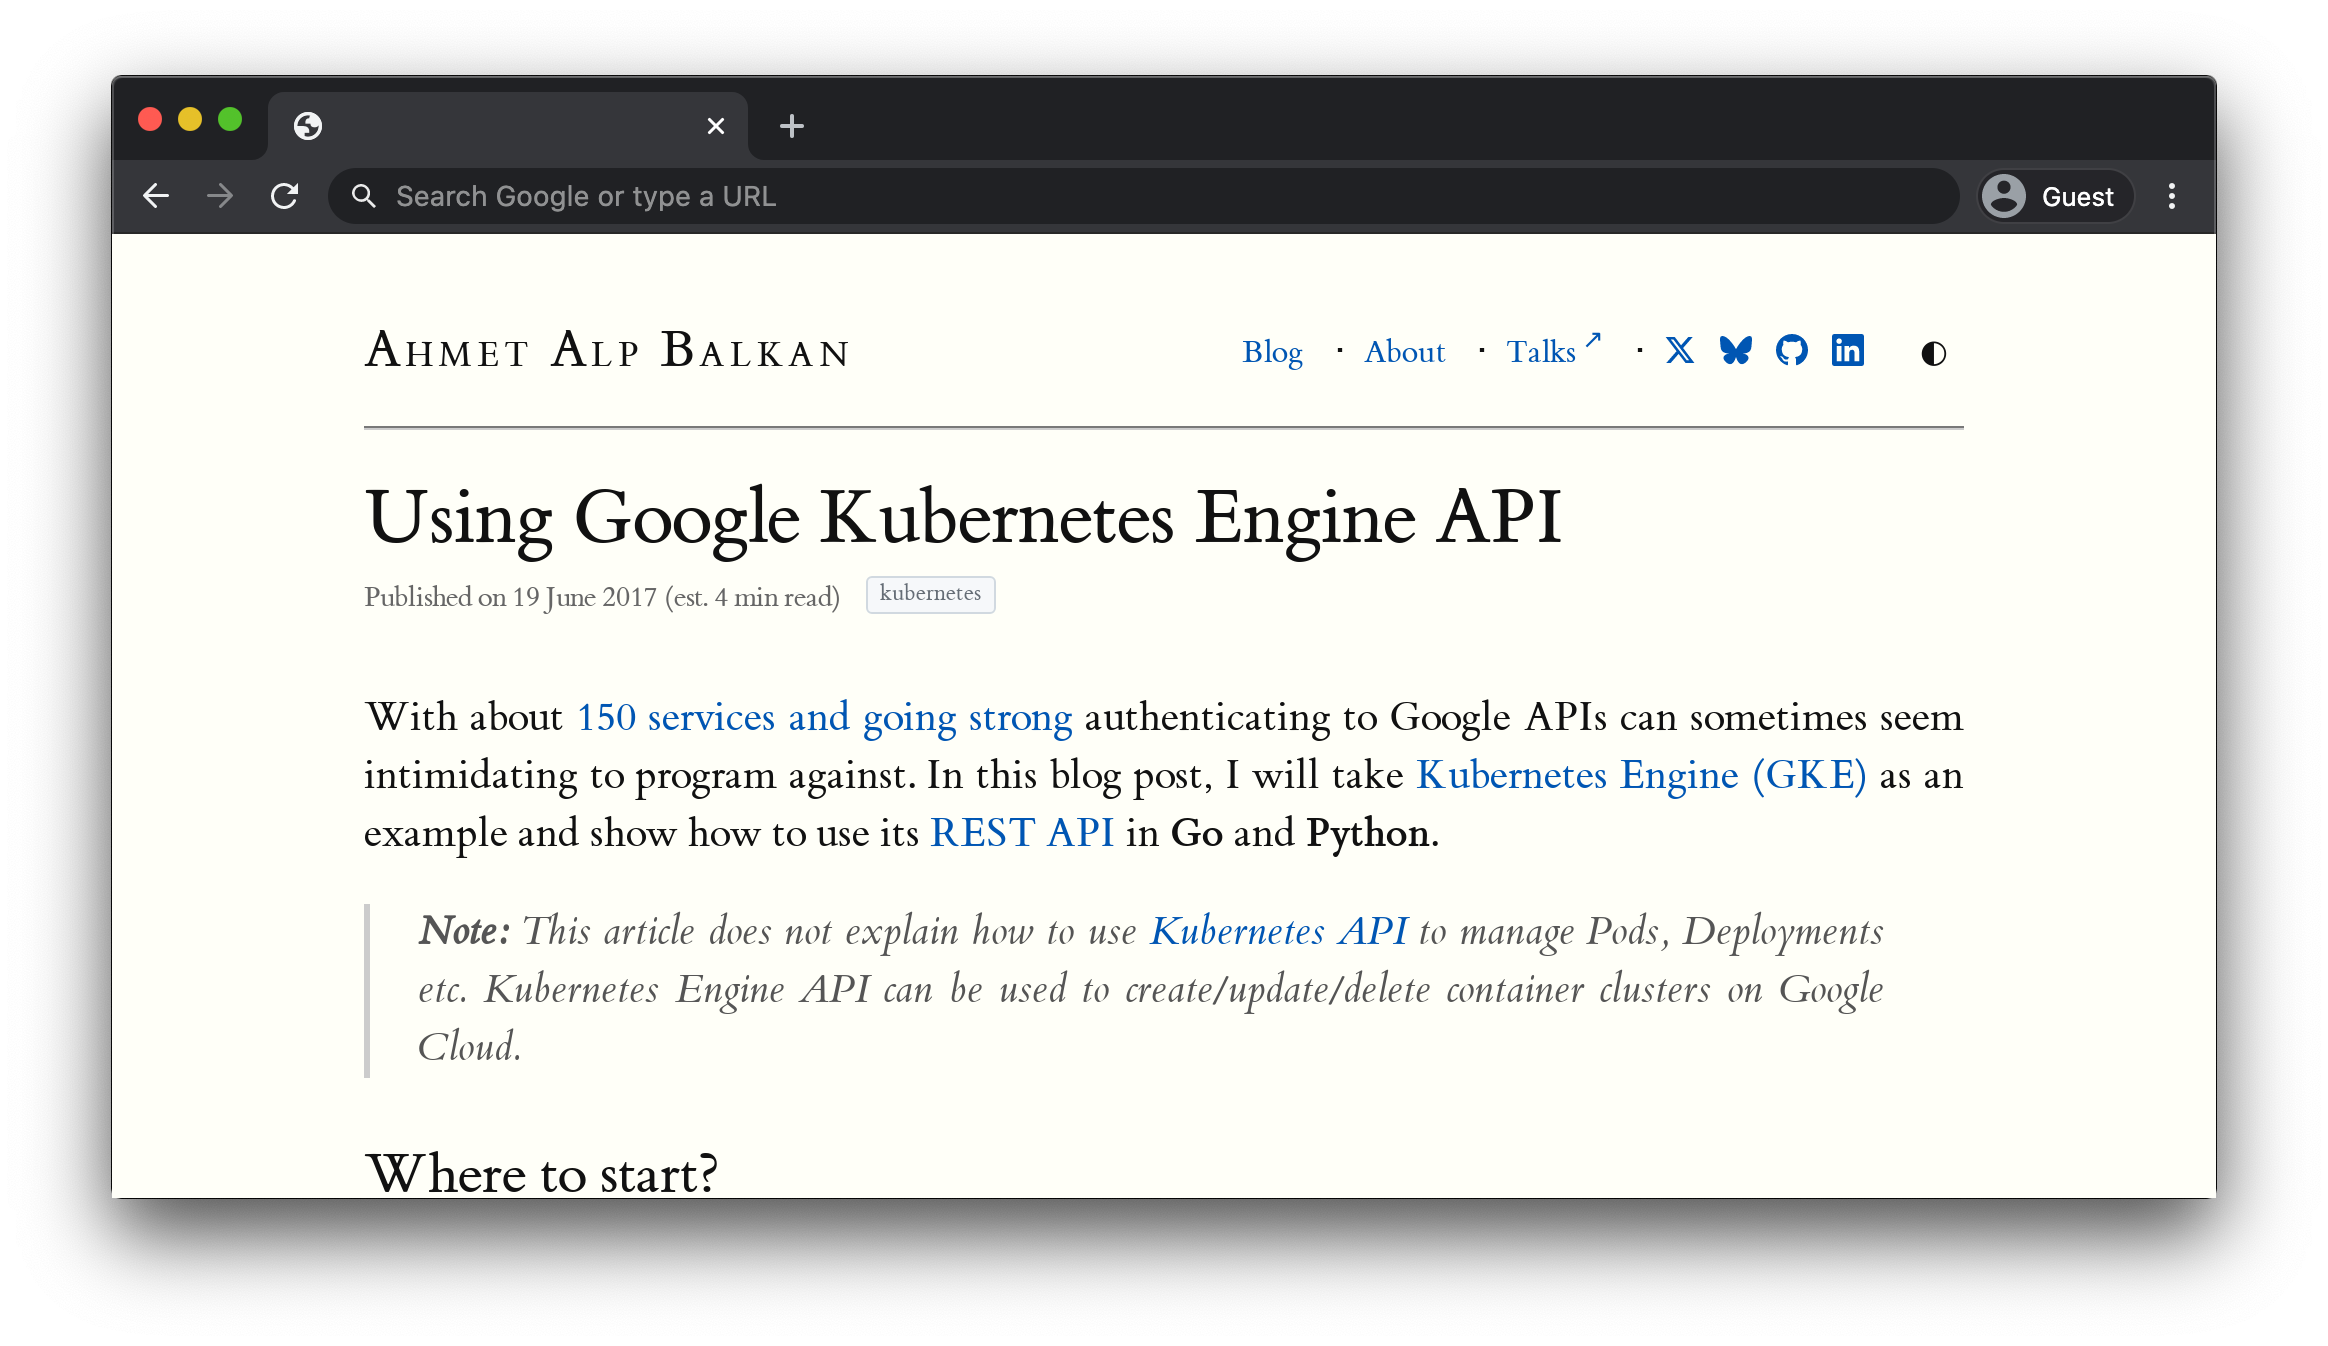The height and width of the screenshot is (1346, 2328).
Task: Open the GitHub profile icon
Action: pyautogui.click(x=1792, y=351)
